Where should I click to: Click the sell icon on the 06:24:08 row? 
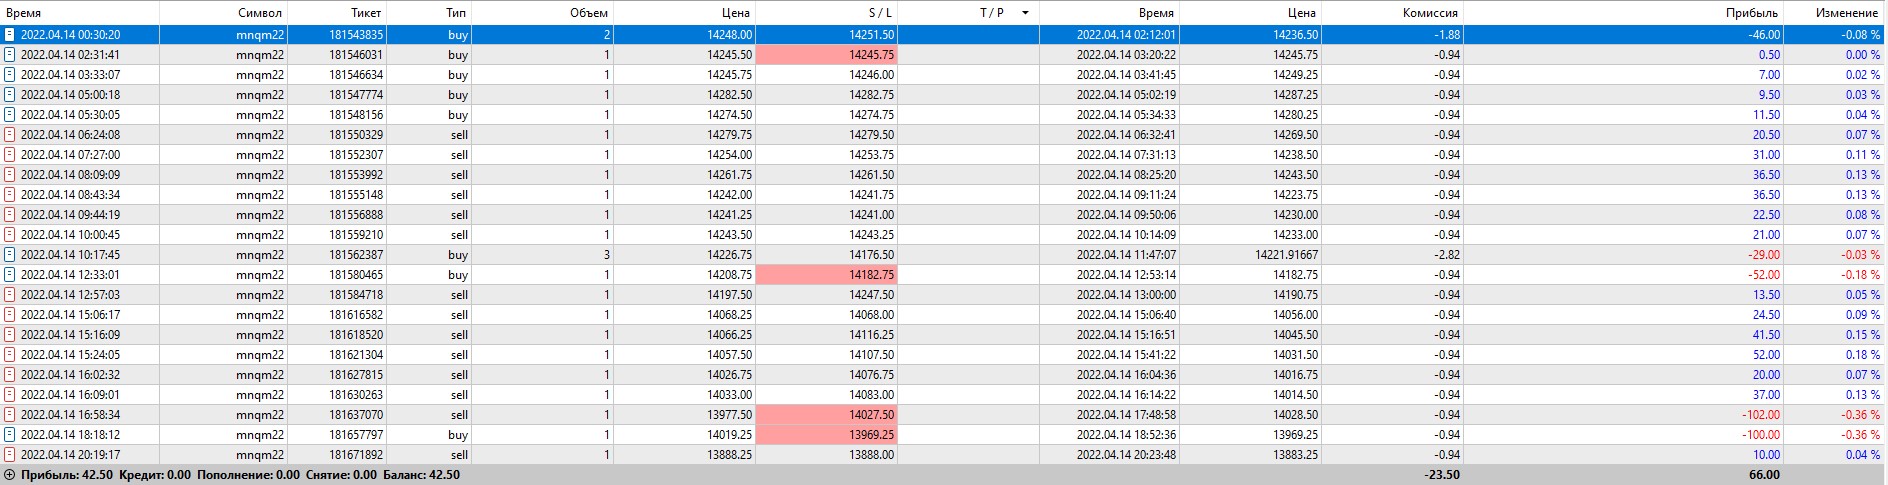[x=10, y=135]
